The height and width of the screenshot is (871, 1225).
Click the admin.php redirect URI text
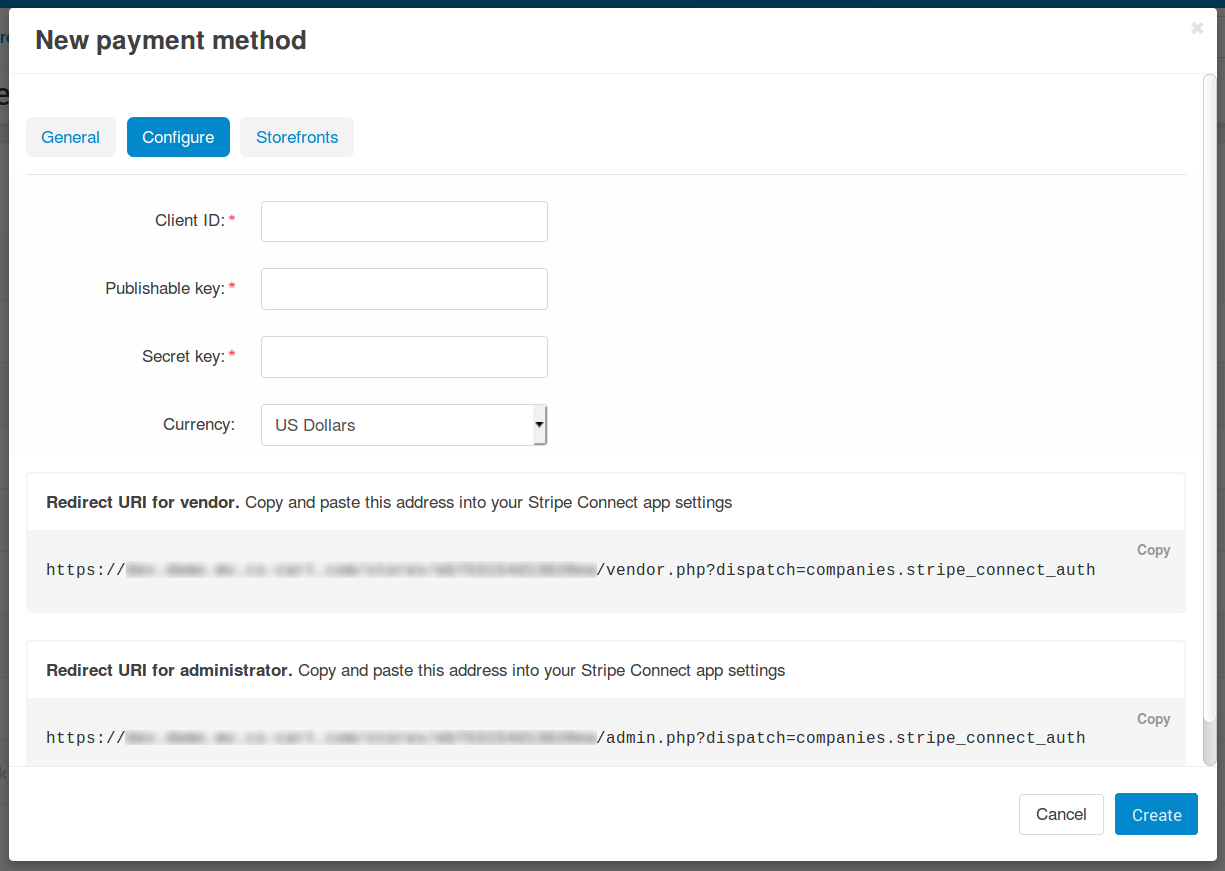(x=566, y=739)
